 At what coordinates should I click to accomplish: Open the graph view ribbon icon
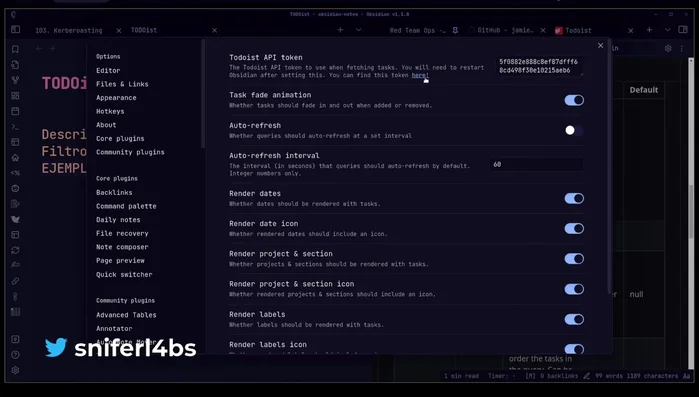[x=15, y=80]
